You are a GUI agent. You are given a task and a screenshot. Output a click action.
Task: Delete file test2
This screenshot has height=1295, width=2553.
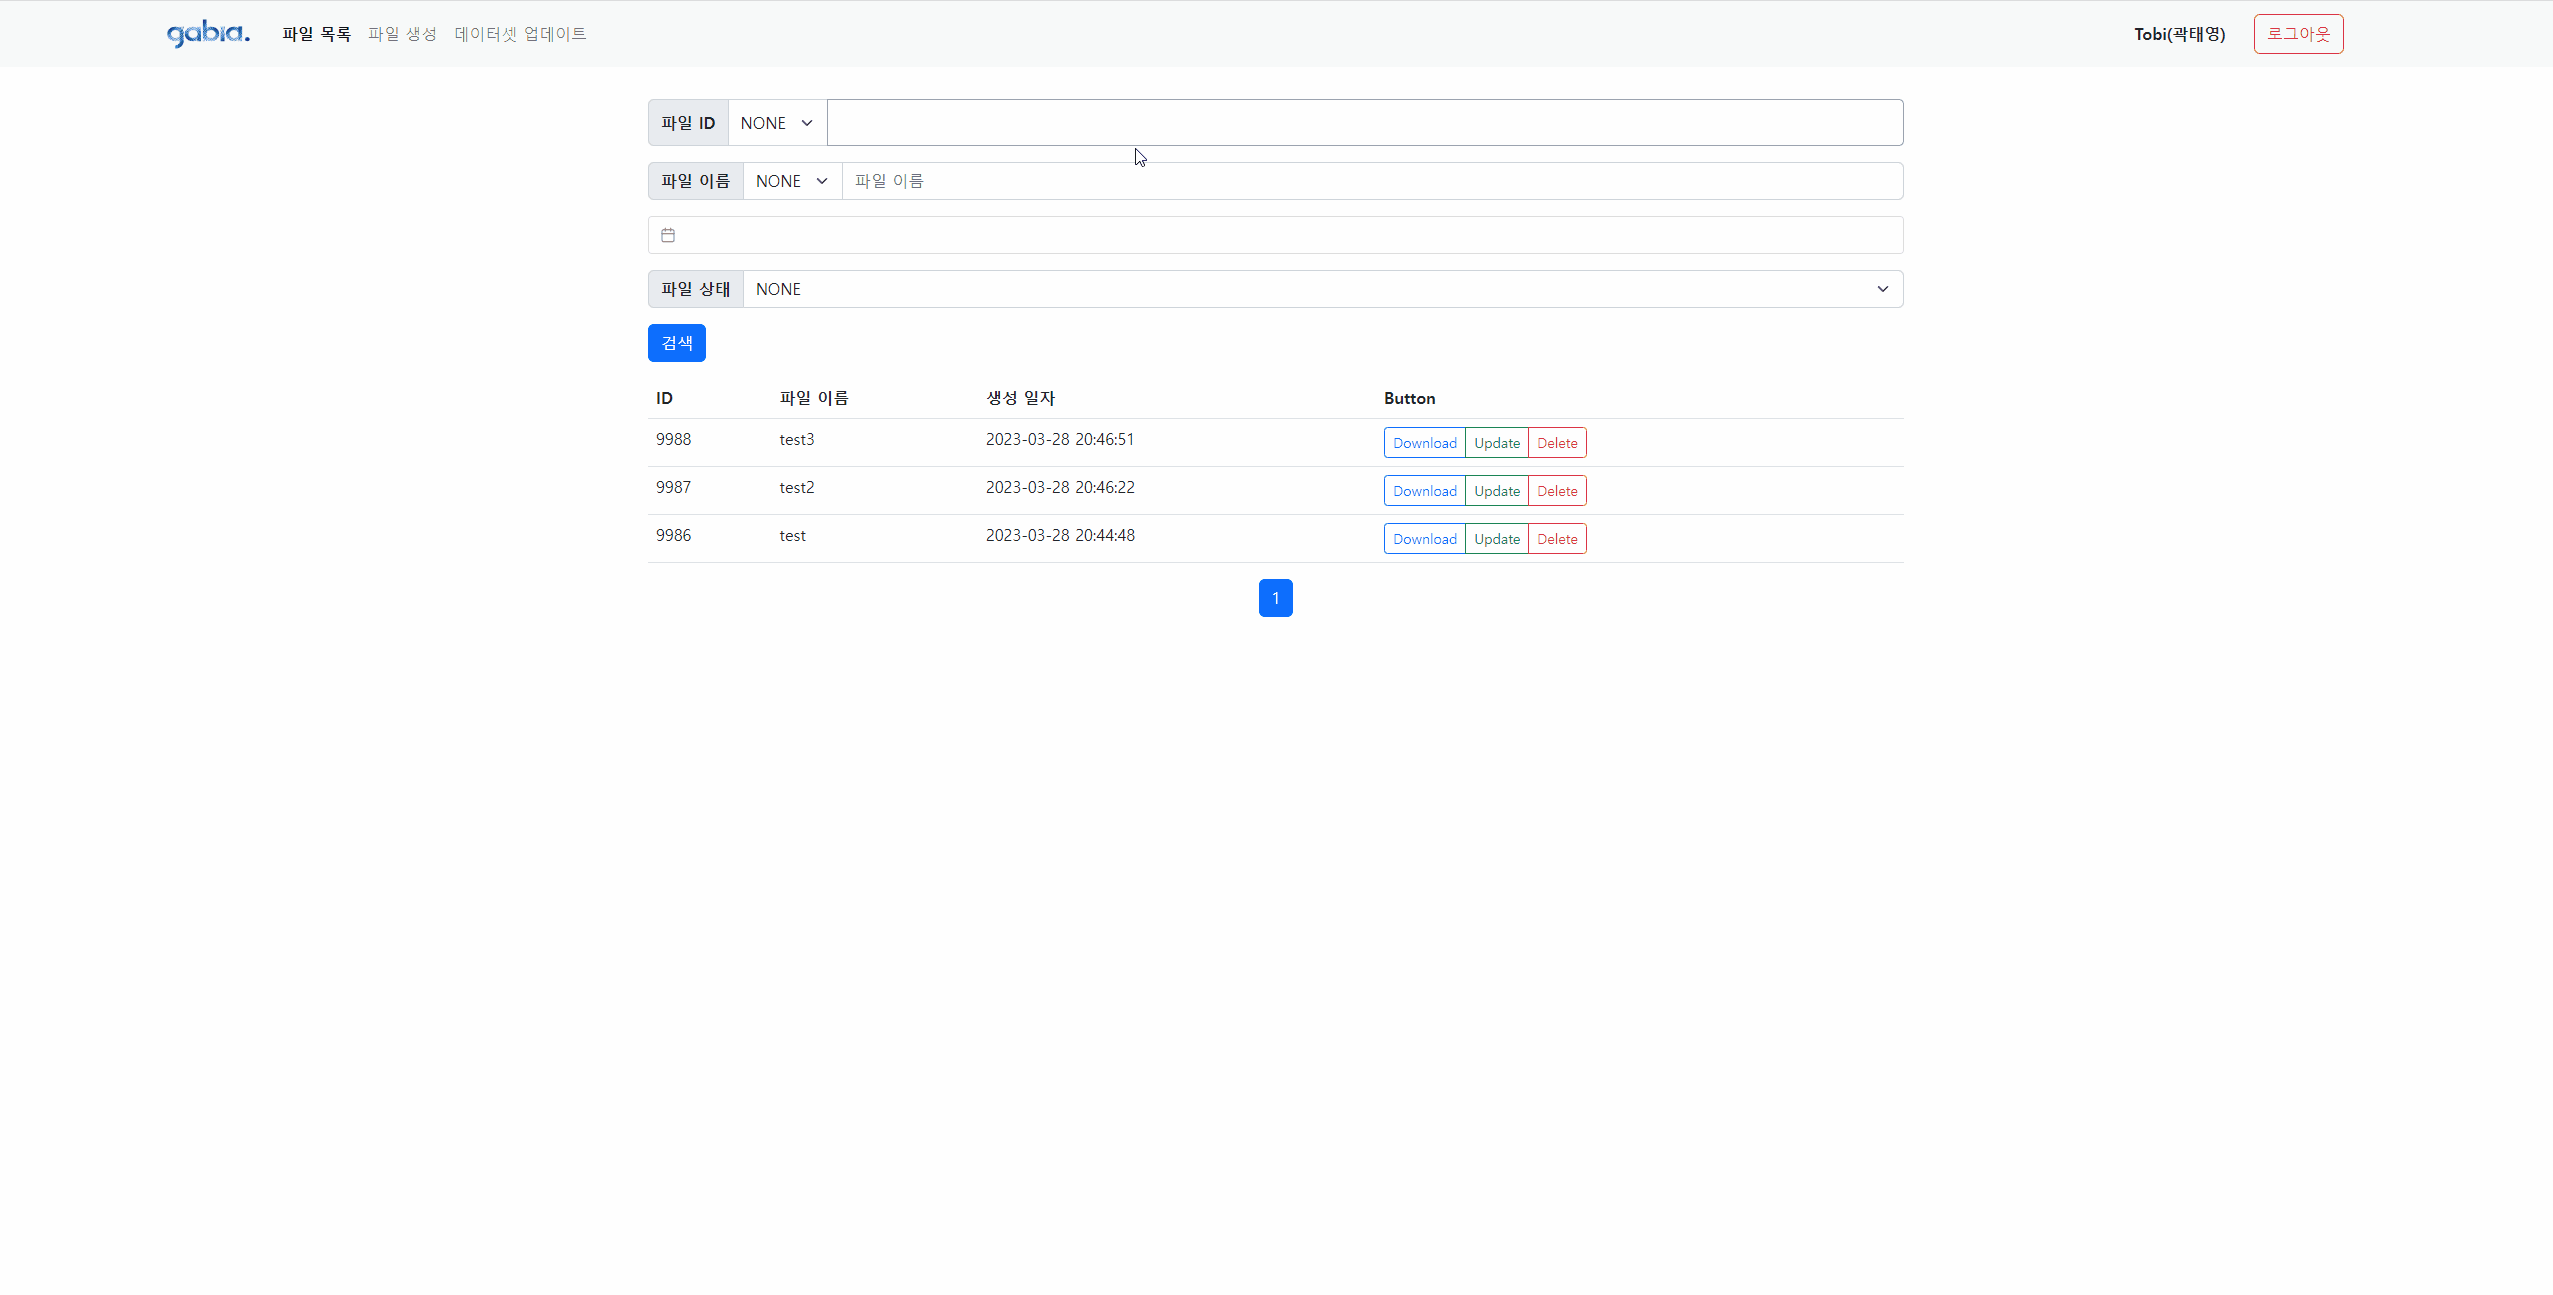pos(1557,491)
